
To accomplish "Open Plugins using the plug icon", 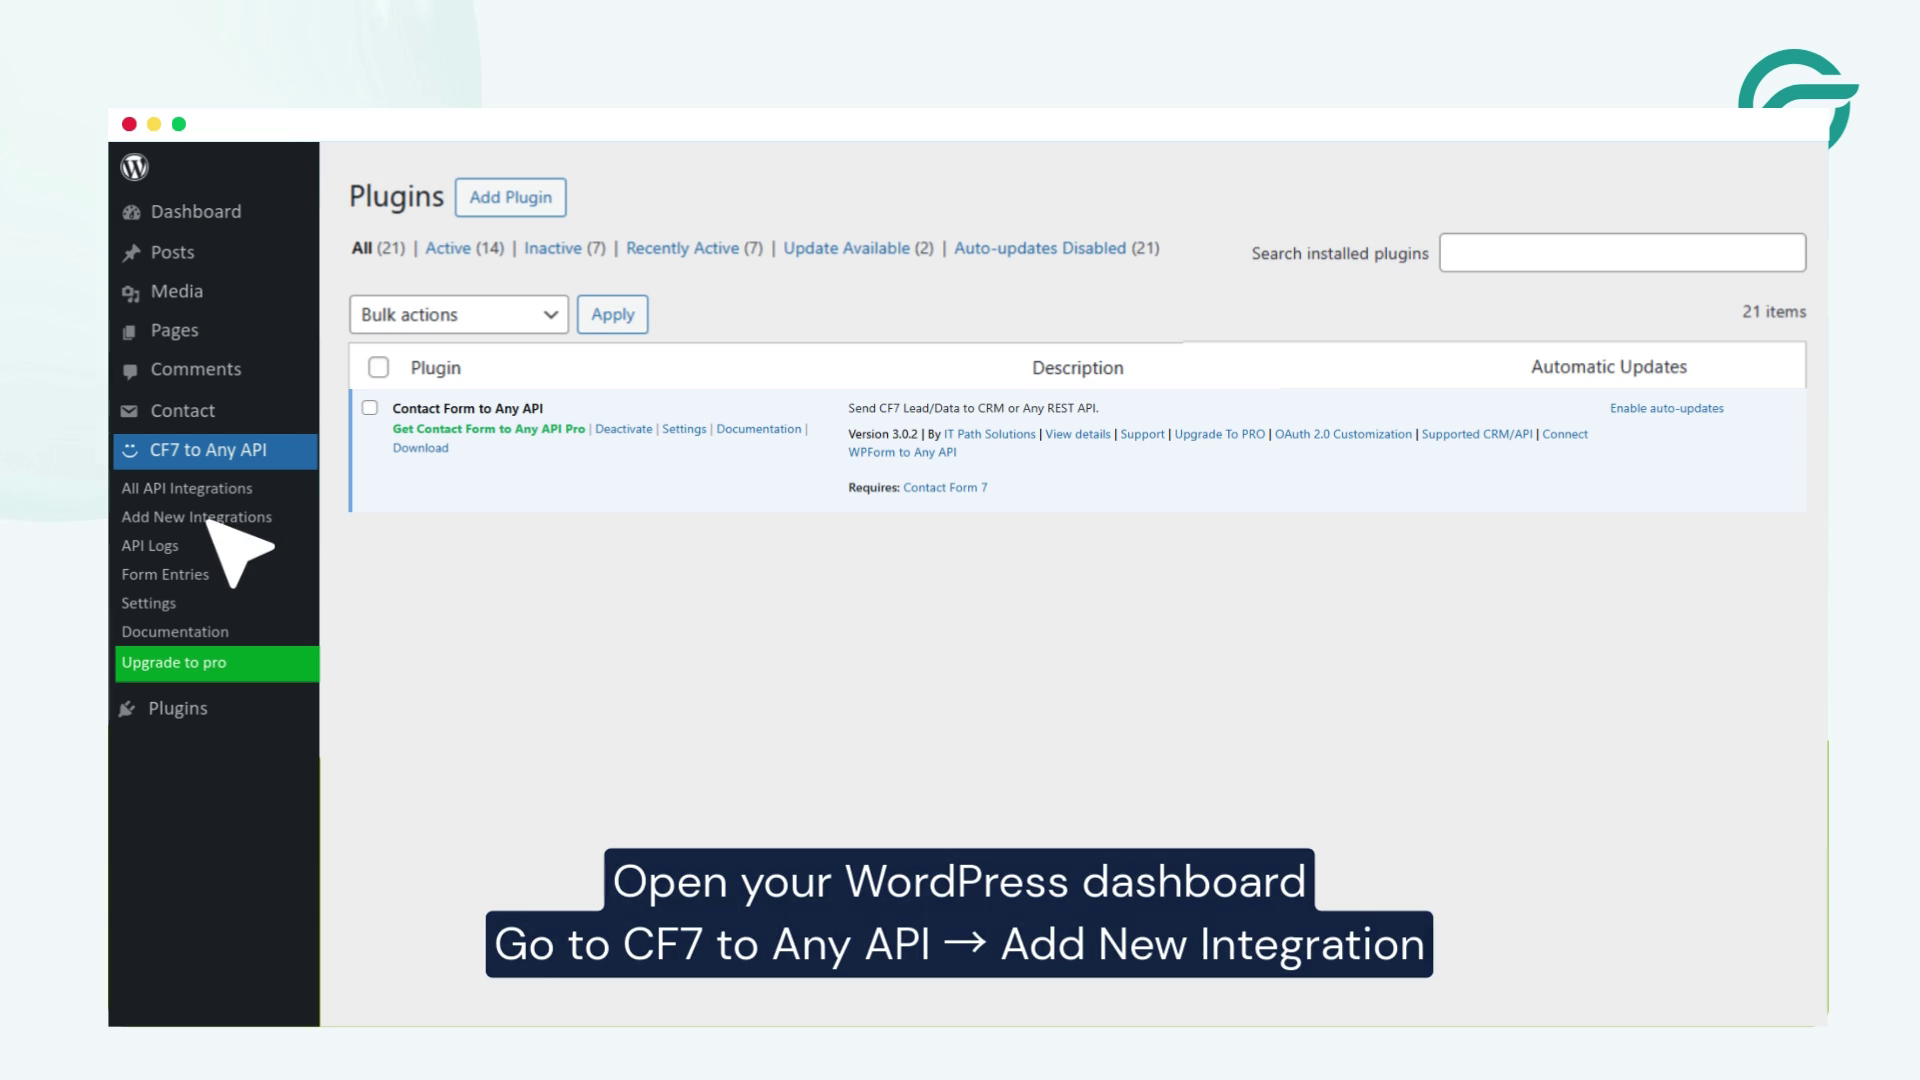I will pyautogui.click(x=127, y=708).
